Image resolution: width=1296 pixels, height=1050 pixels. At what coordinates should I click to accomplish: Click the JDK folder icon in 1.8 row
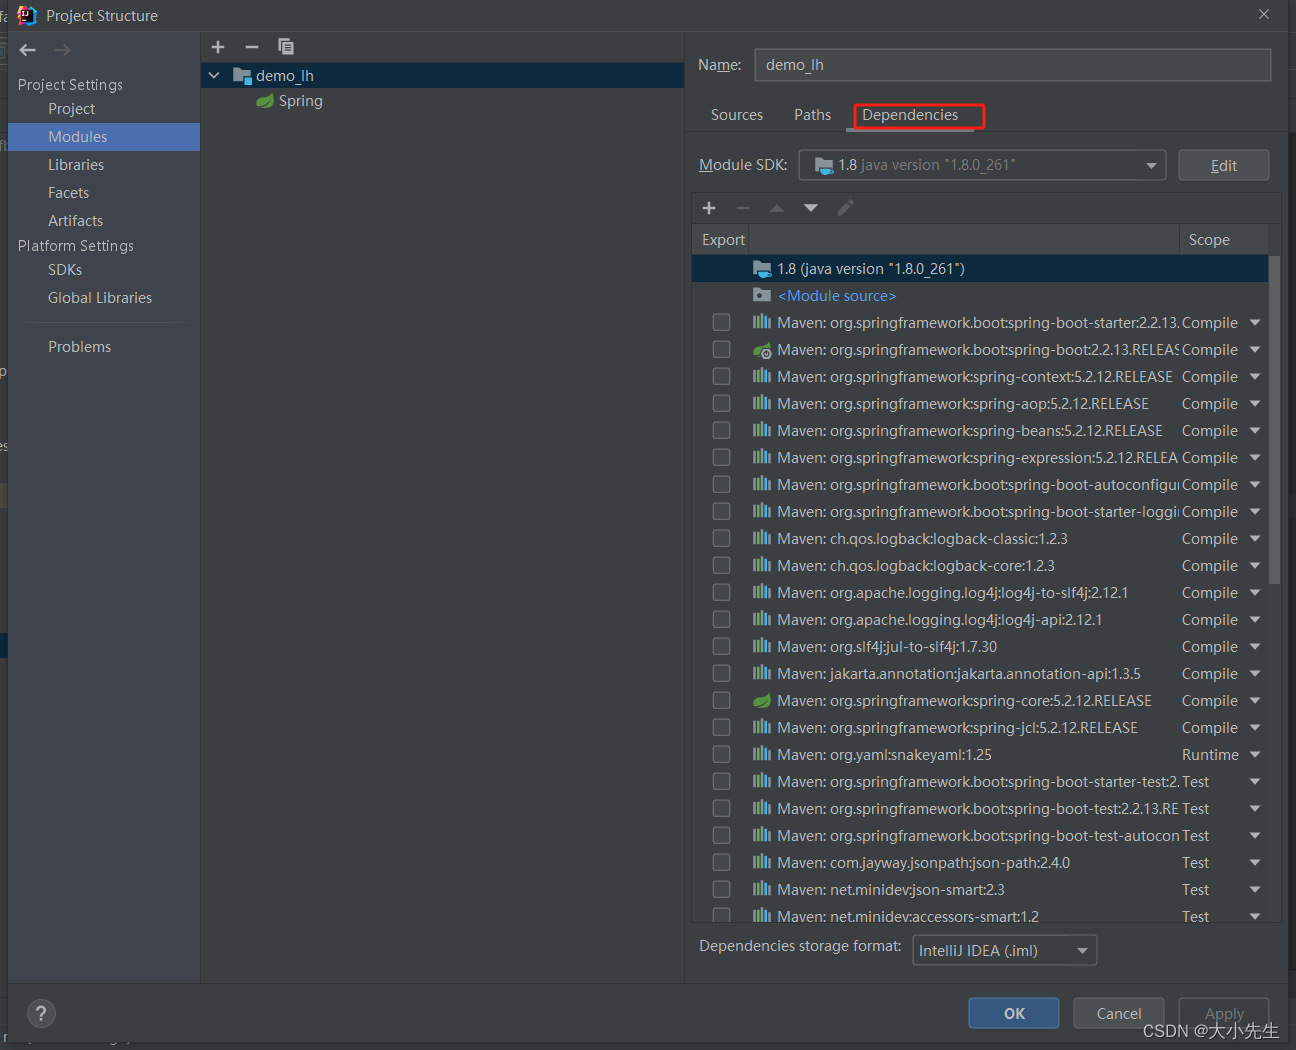762,268
